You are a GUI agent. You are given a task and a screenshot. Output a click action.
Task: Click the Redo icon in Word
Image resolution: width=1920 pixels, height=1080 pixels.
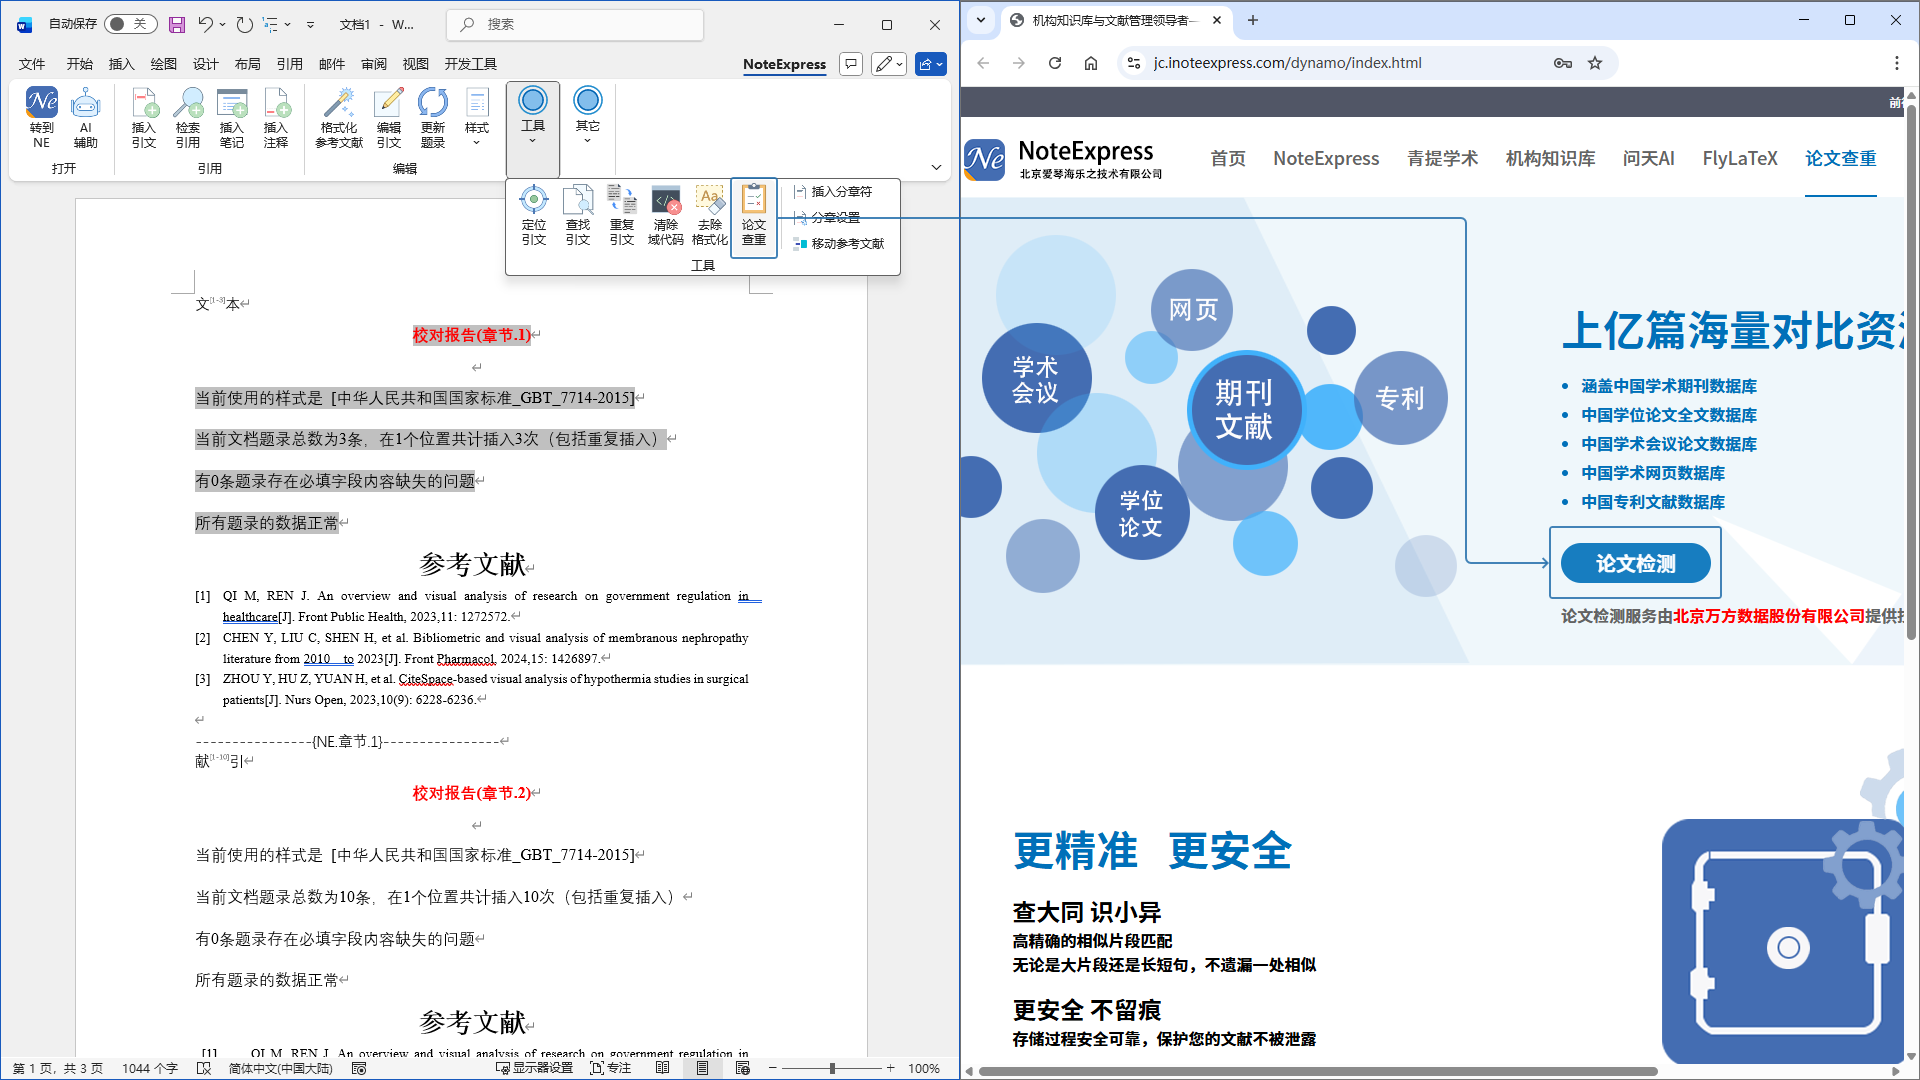pos(245,24)
